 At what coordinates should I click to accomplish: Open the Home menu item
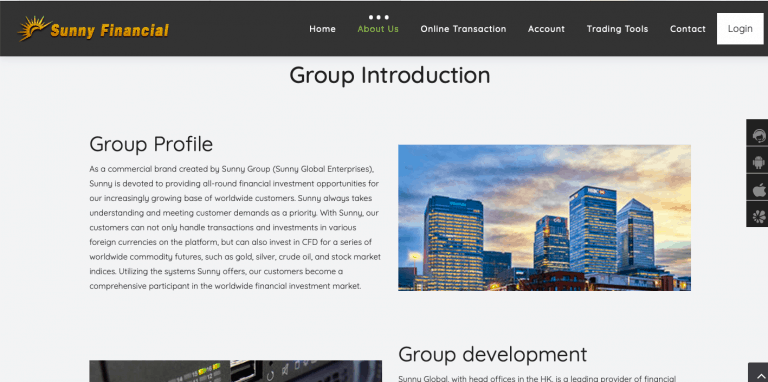322,29
